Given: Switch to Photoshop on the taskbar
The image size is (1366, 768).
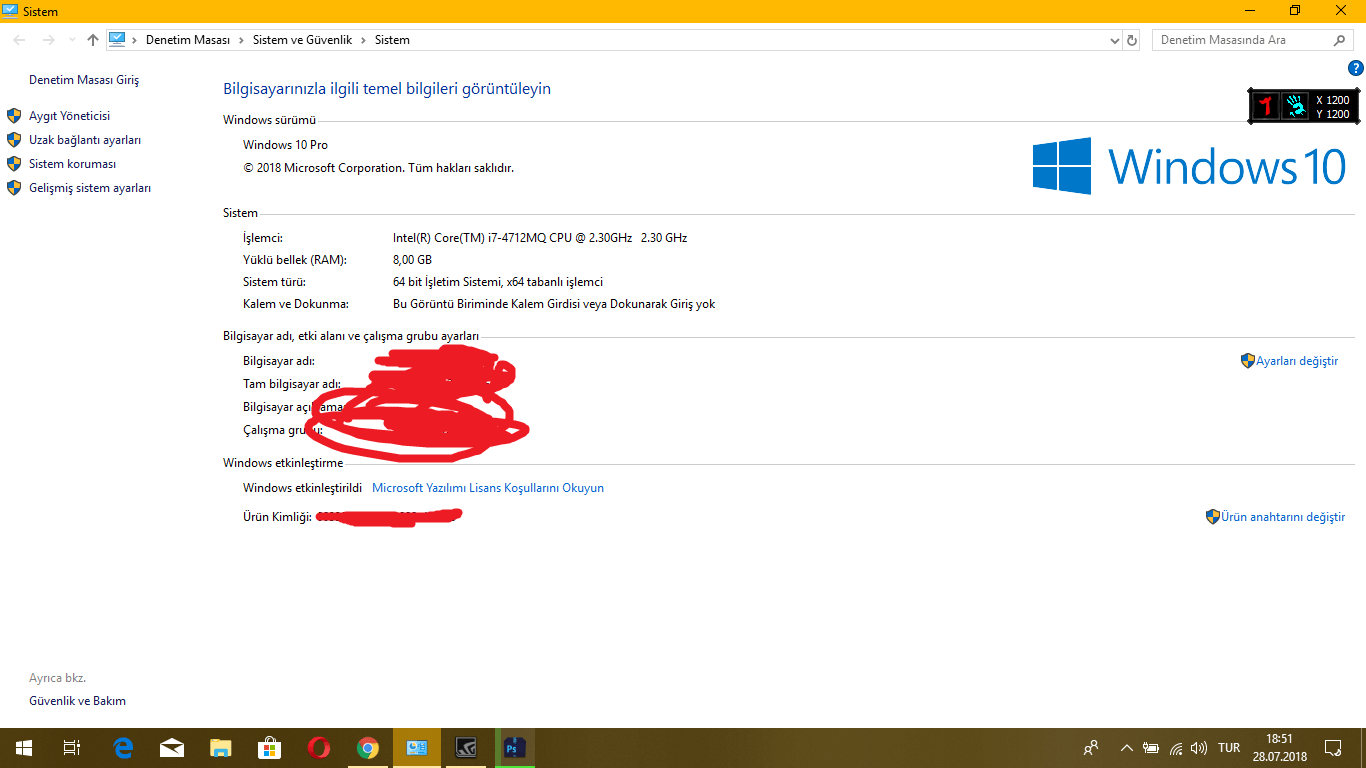Looking at the screenshot, I should click(515, 748).
